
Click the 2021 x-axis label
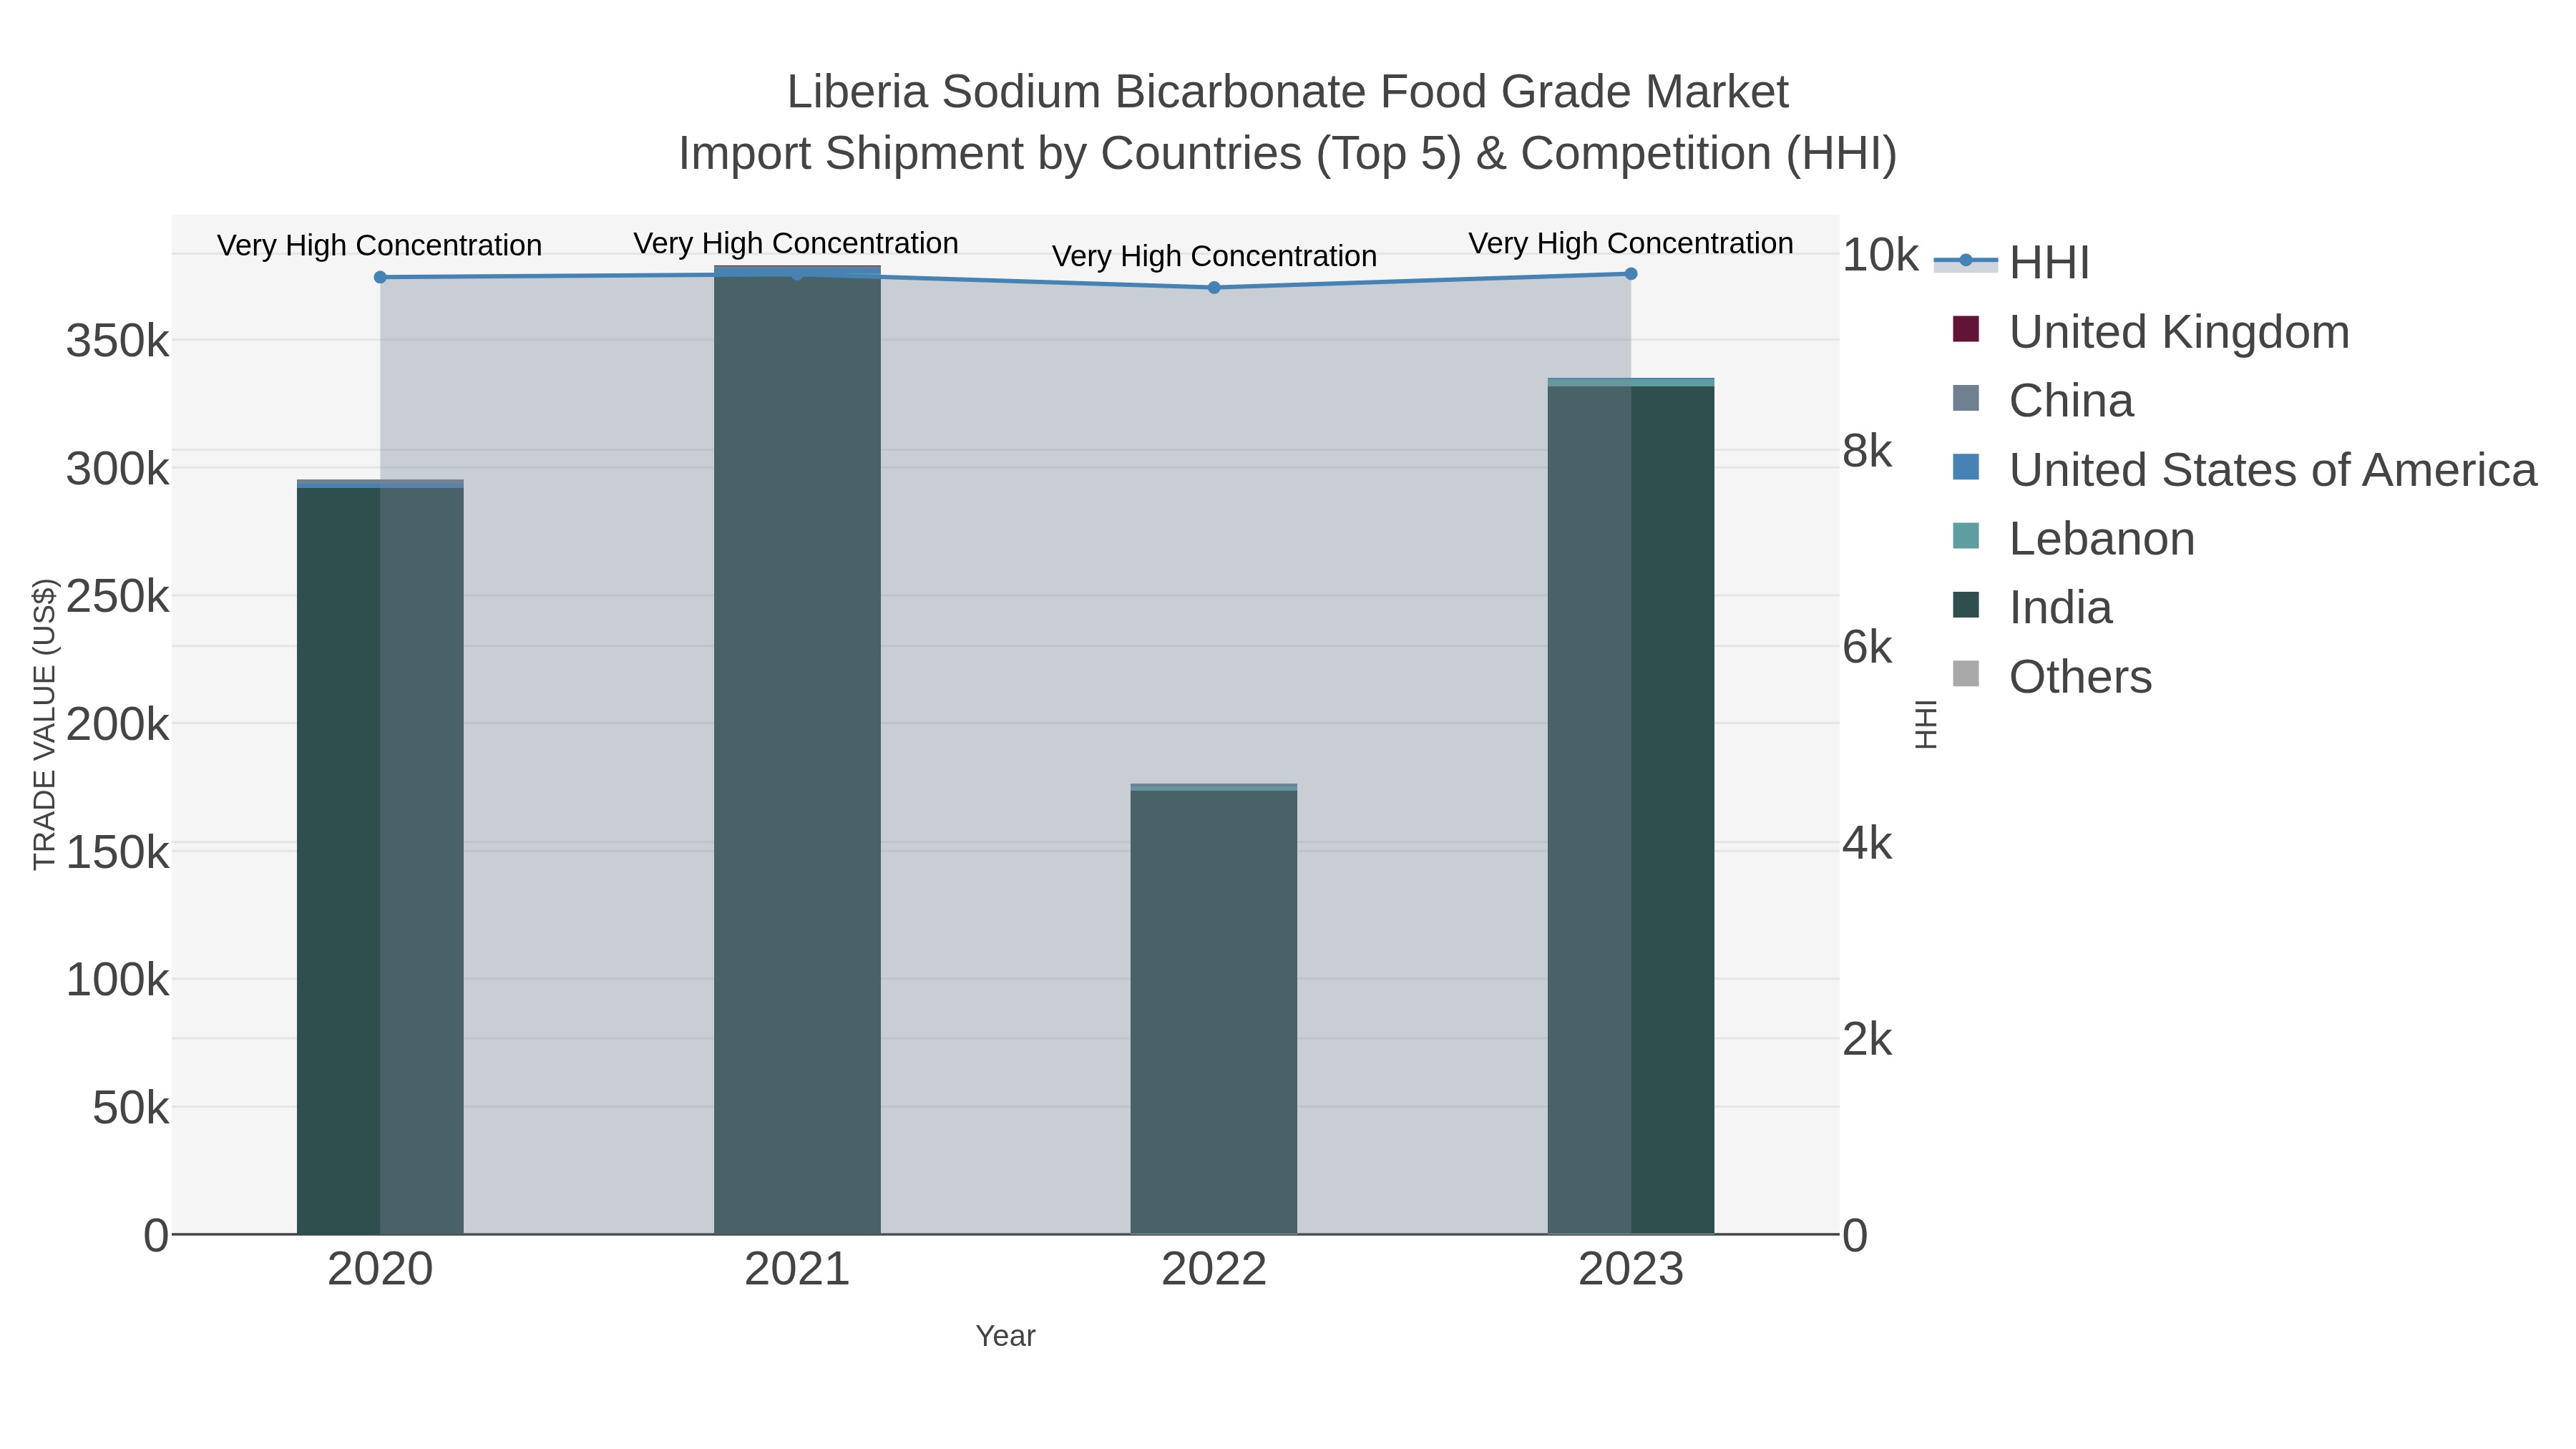[797, 1270]
